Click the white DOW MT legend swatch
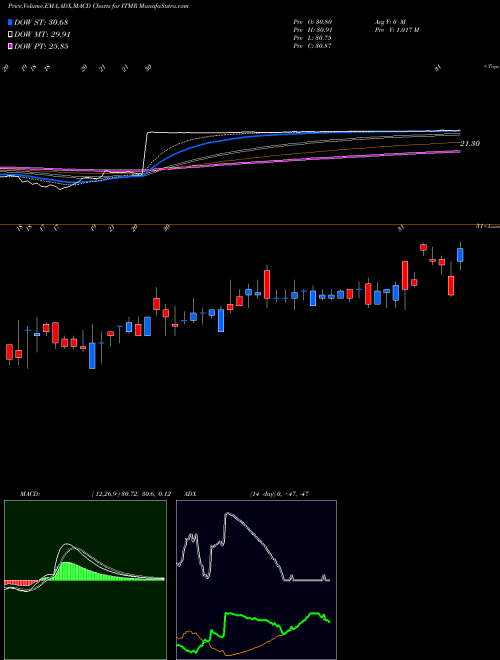Image resolution: width=500 pixels, height=660 pixels. 10,35
